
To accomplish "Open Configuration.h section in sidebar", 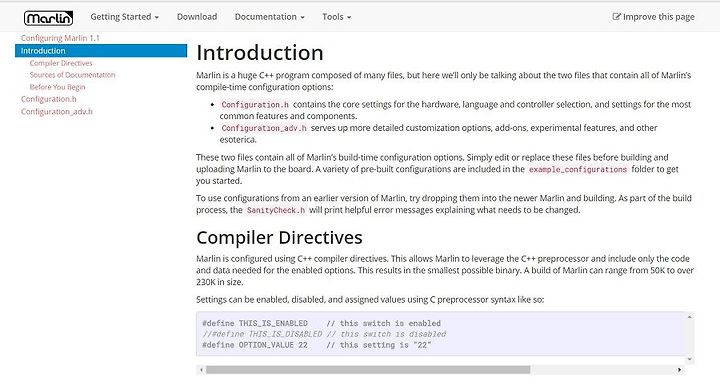I will point(49,99).
